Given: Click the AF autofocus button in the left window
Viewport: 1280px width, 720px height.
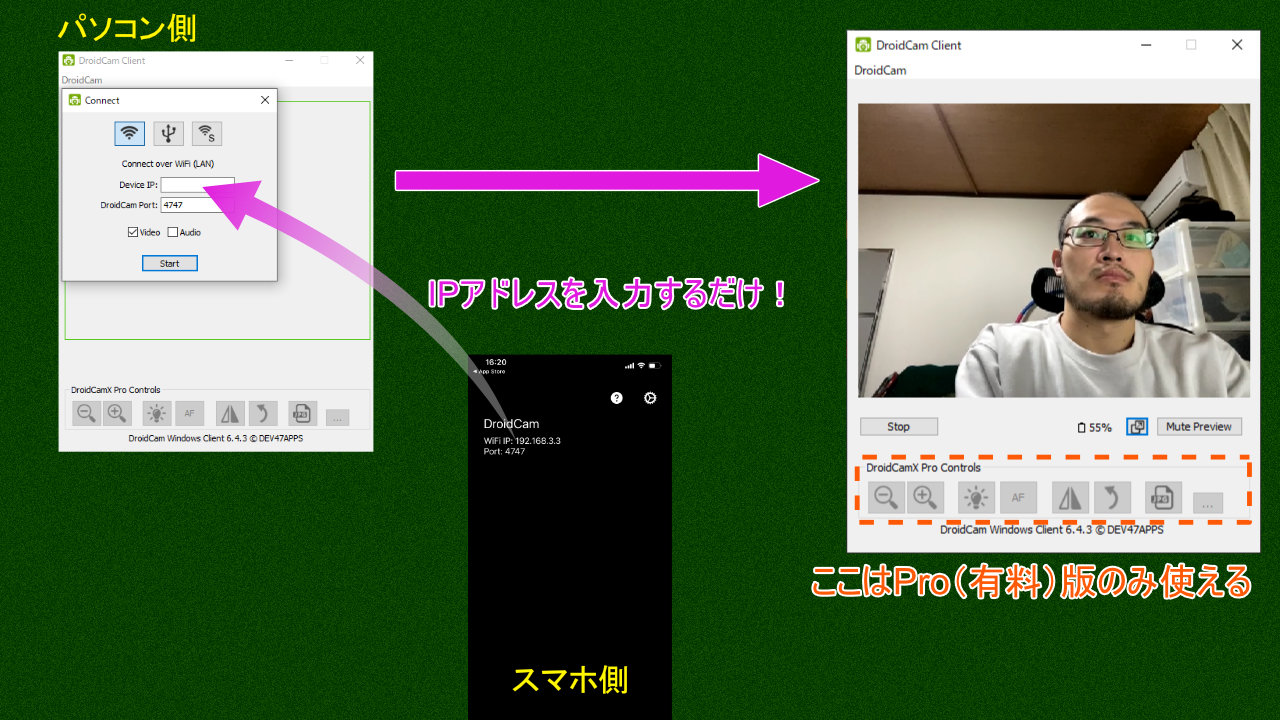Looking at the screenshot, I should [189, 412].
